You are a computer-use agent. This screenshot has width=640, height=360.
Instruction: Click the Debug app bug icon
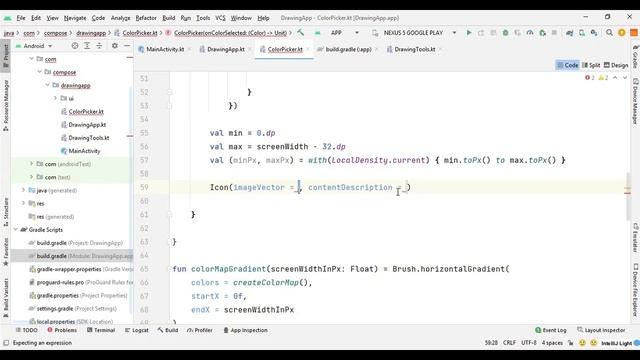[505, 33]
